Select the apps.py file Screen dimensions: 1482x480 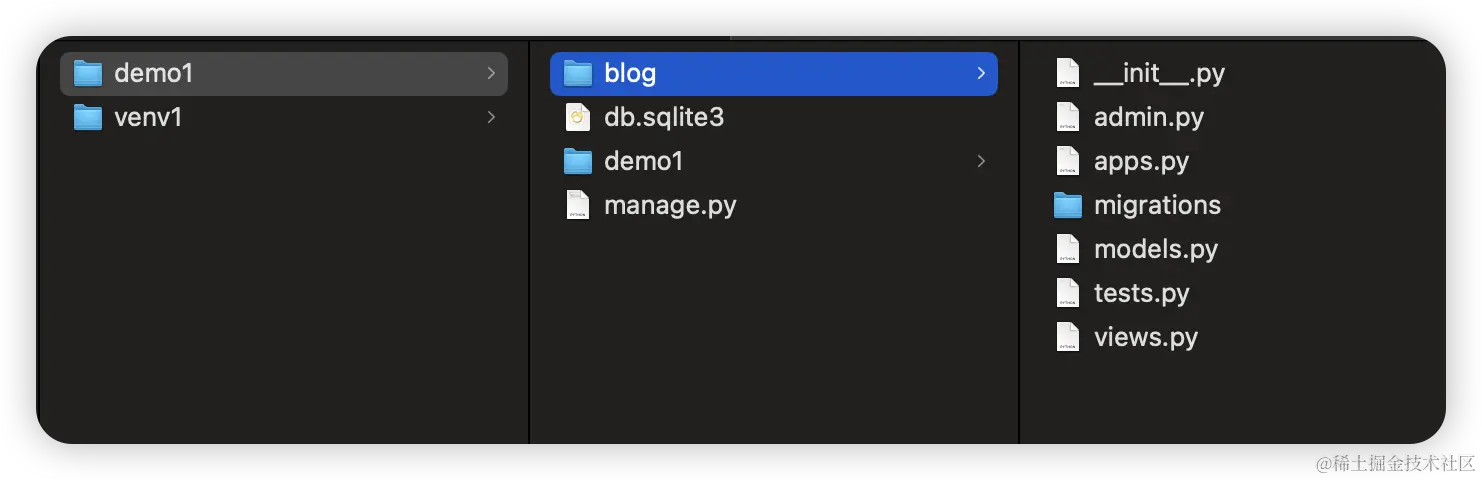pyautogui.click(x=1141, y=161)
